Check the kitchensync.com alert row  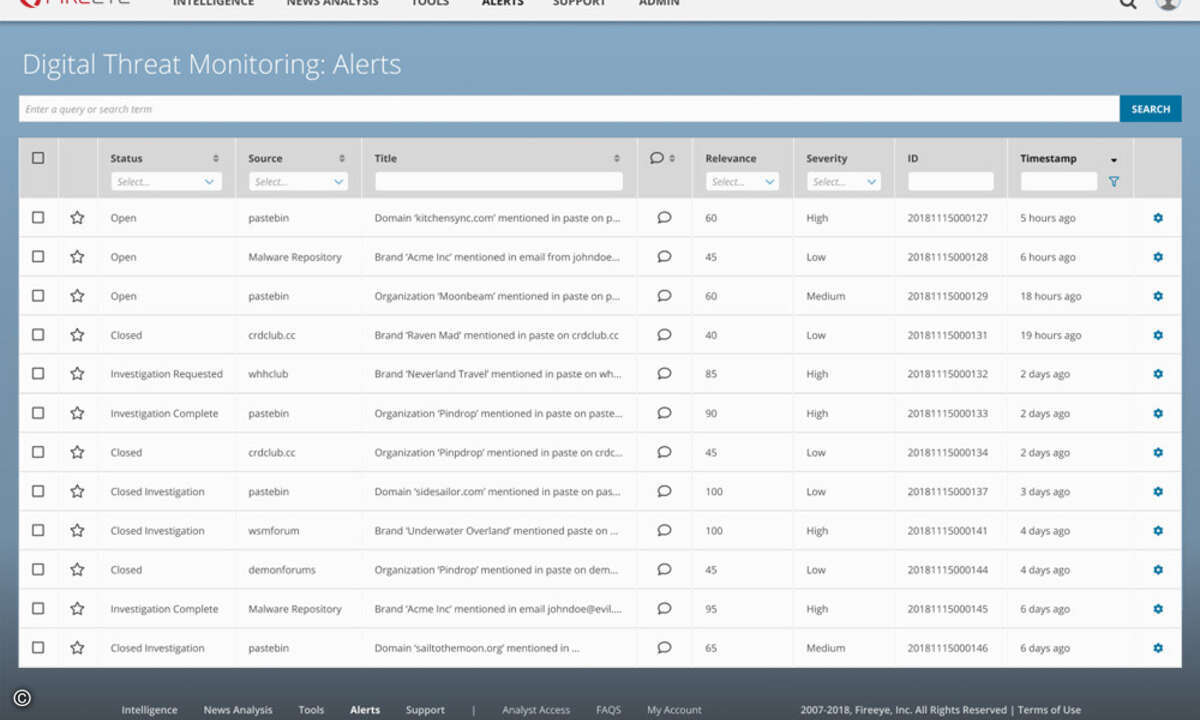(x=38, y=218)
